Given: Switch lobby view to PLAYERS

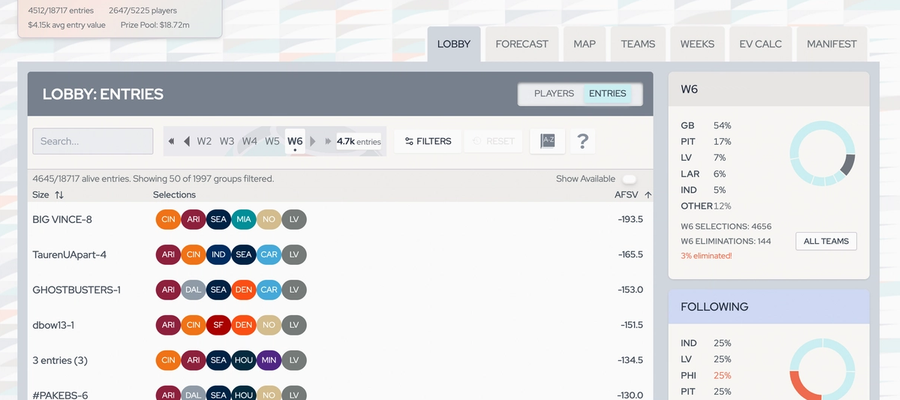Looking at the screenshot, I should click(554, 94).
